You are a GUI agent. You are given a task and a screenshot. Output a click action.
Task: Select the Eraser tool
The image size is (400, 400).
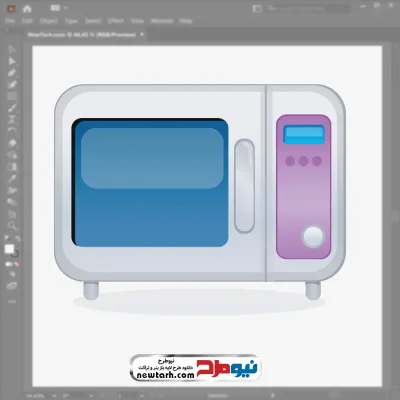(x=12, y=143)
